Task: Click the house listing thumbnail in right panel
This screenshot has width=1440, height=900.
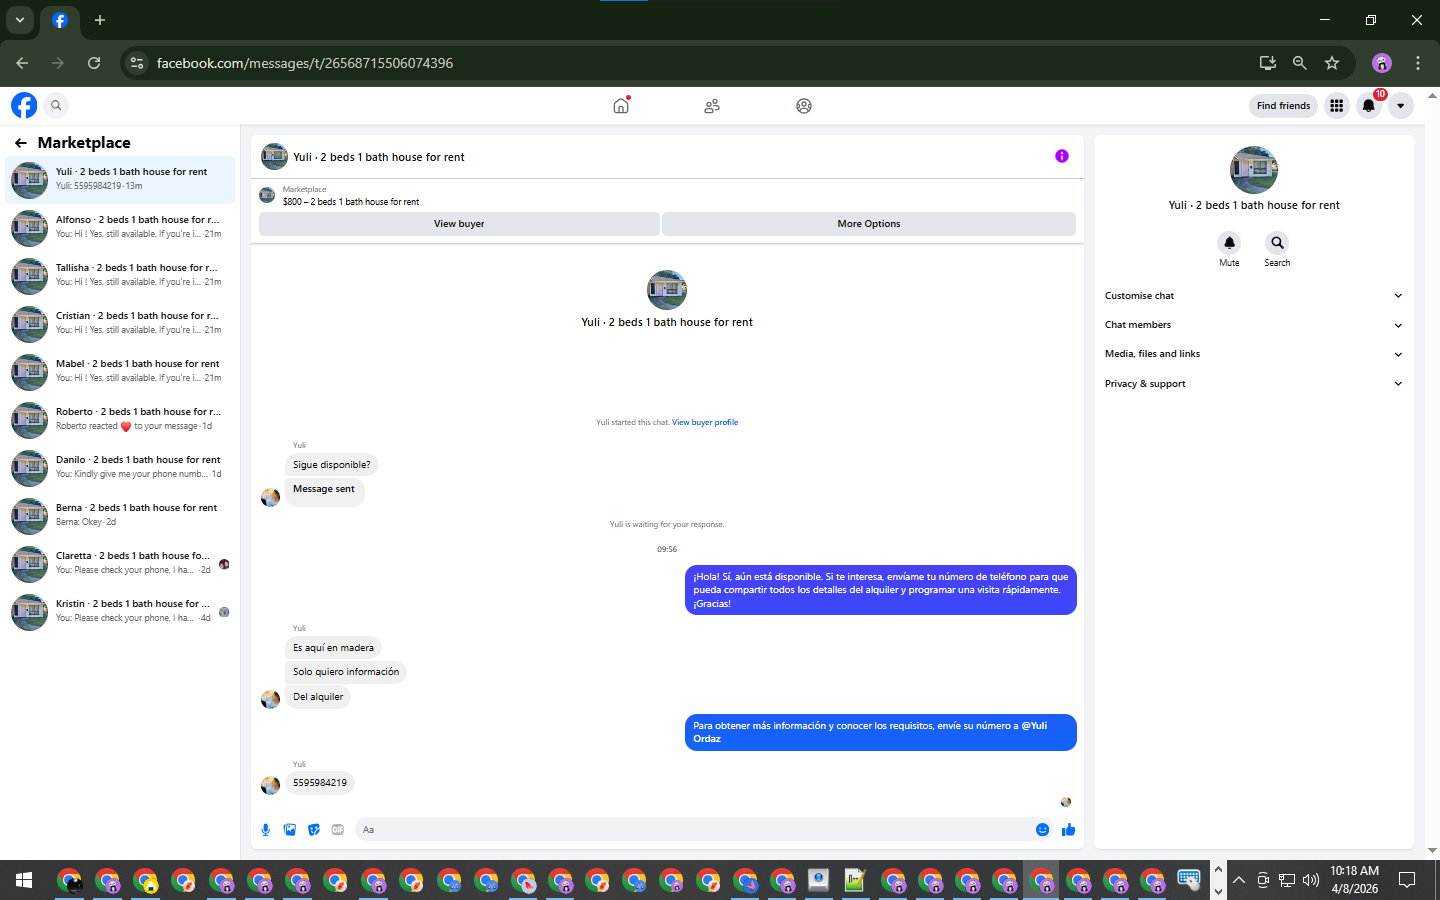Action: [1254, 170]
